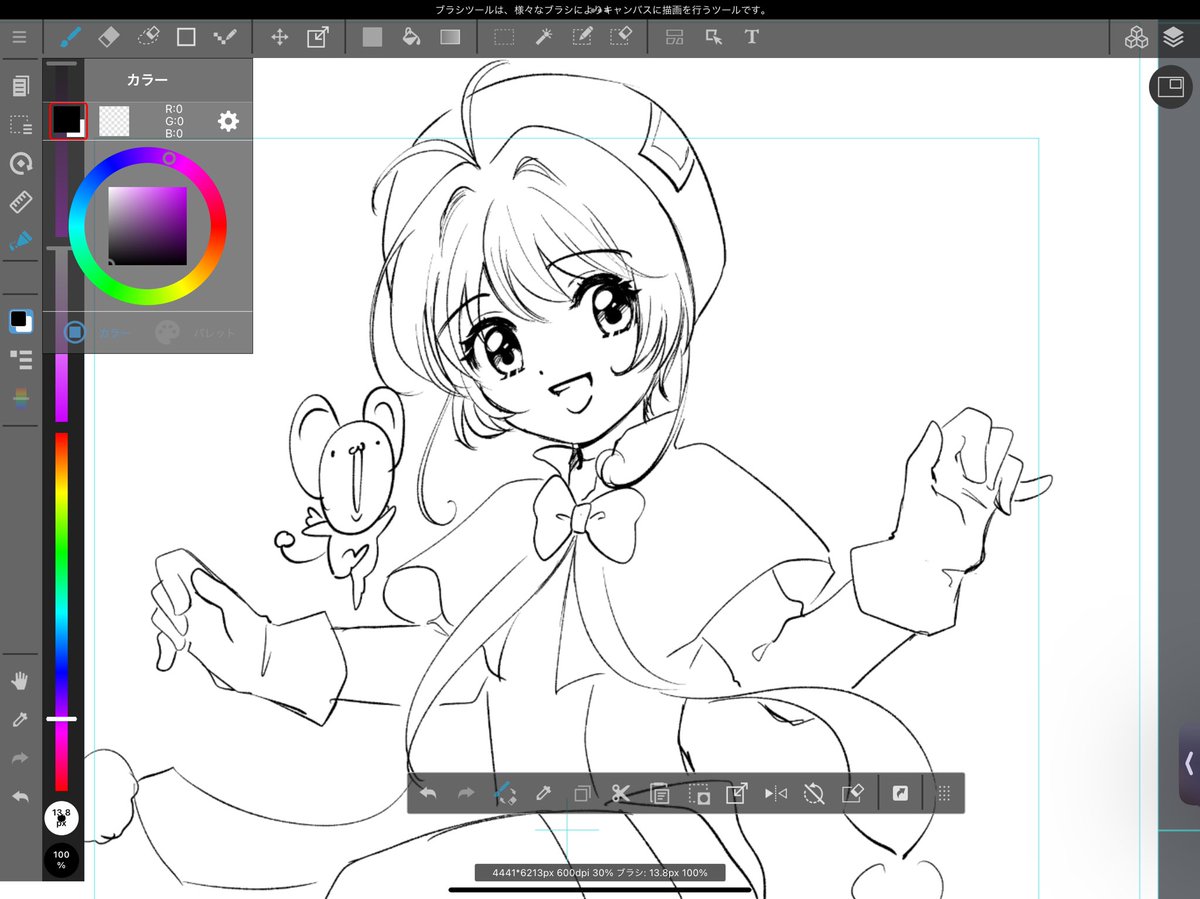Viewport: 1200px width, 899px height.
Task: Open the document edit menu in sidebar
Action: click(21, 87)
